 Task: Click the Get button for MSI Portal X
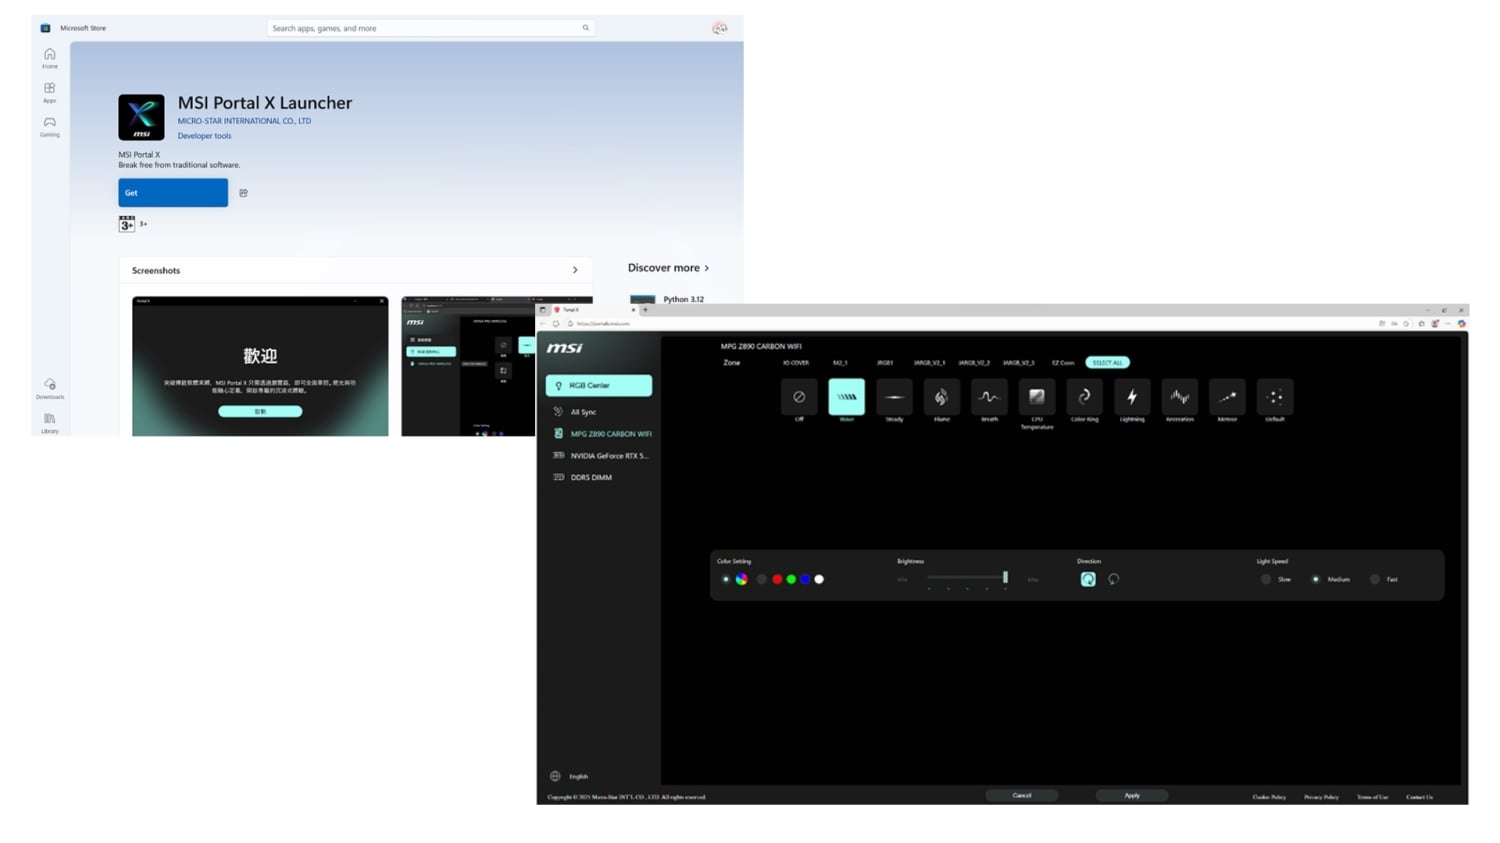(x=173, y=193)
